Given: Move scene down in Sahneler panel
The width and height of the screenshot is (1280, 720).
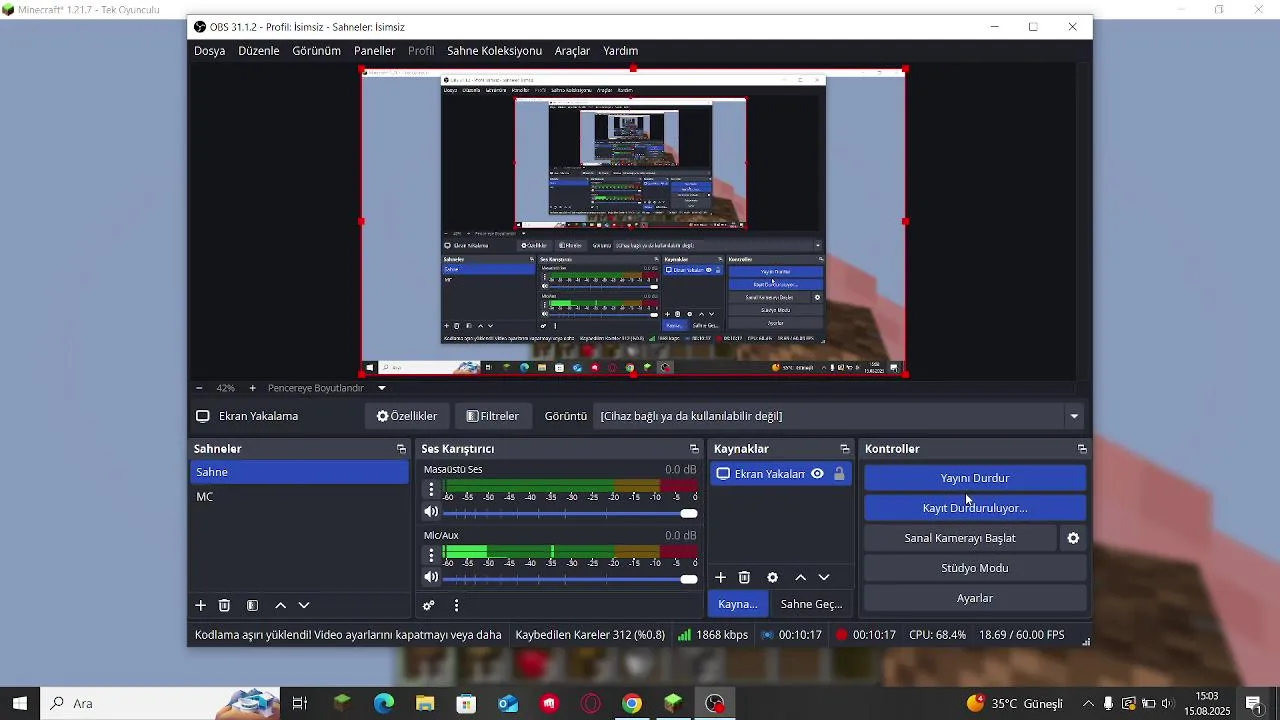Looking at the screenshot, I should 304,605.
